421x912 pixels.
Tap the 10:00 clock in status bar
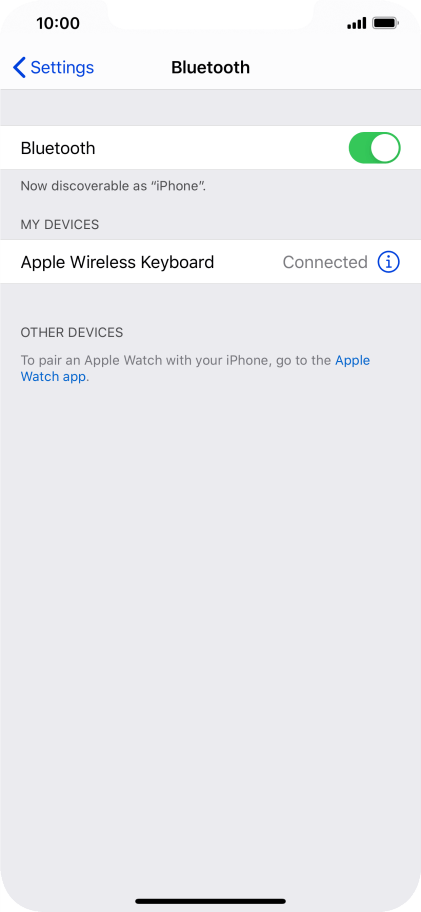58,23
